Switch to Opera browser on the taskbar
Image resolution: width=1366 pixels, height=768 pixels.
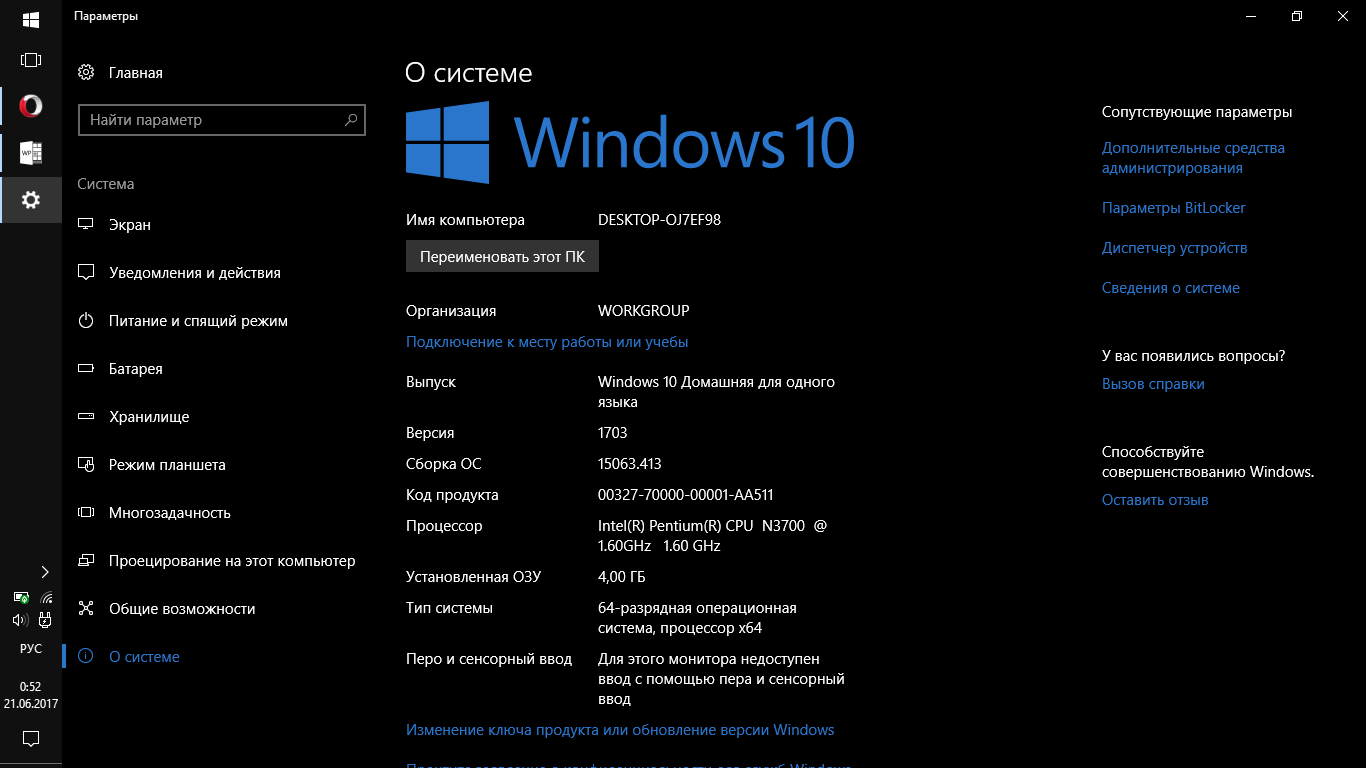point(31,106)
